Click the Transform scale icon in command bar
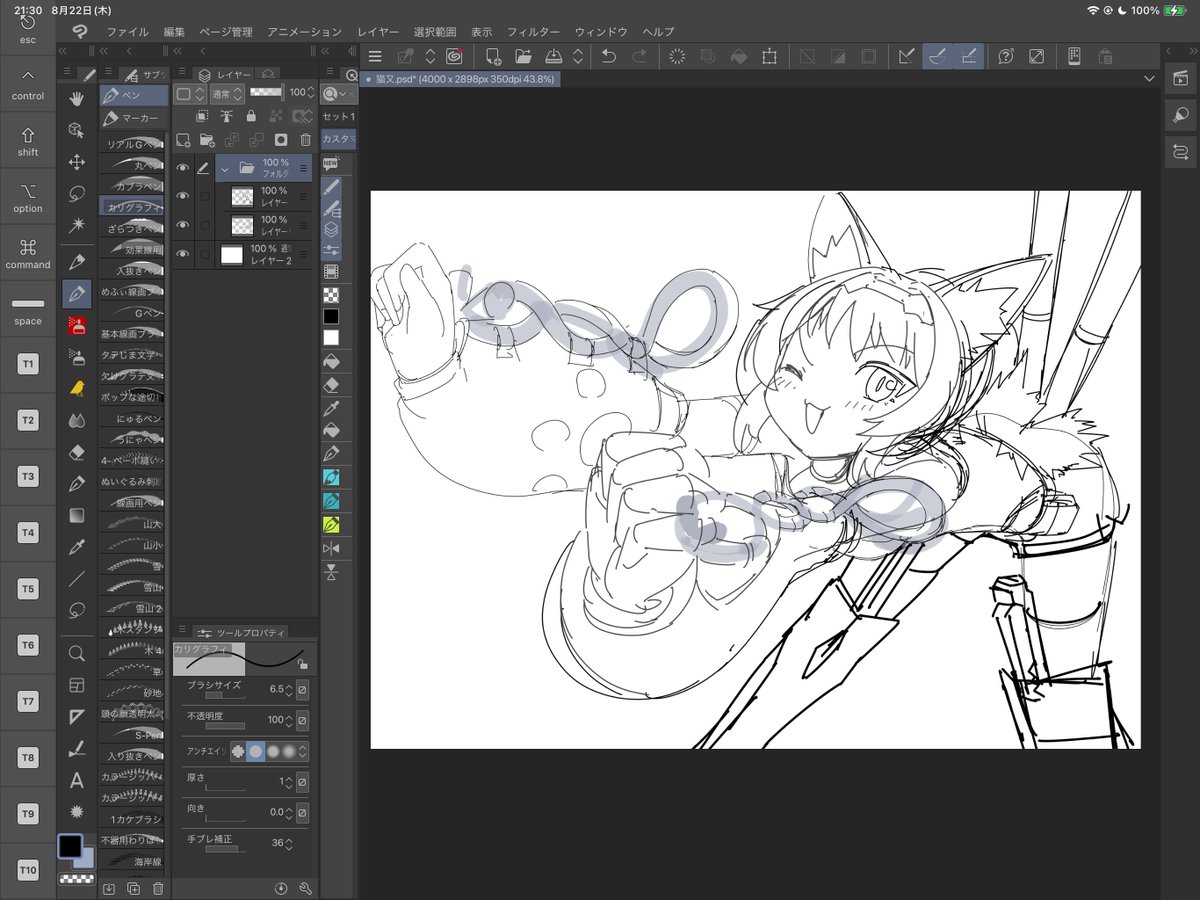 pos(769,57)
